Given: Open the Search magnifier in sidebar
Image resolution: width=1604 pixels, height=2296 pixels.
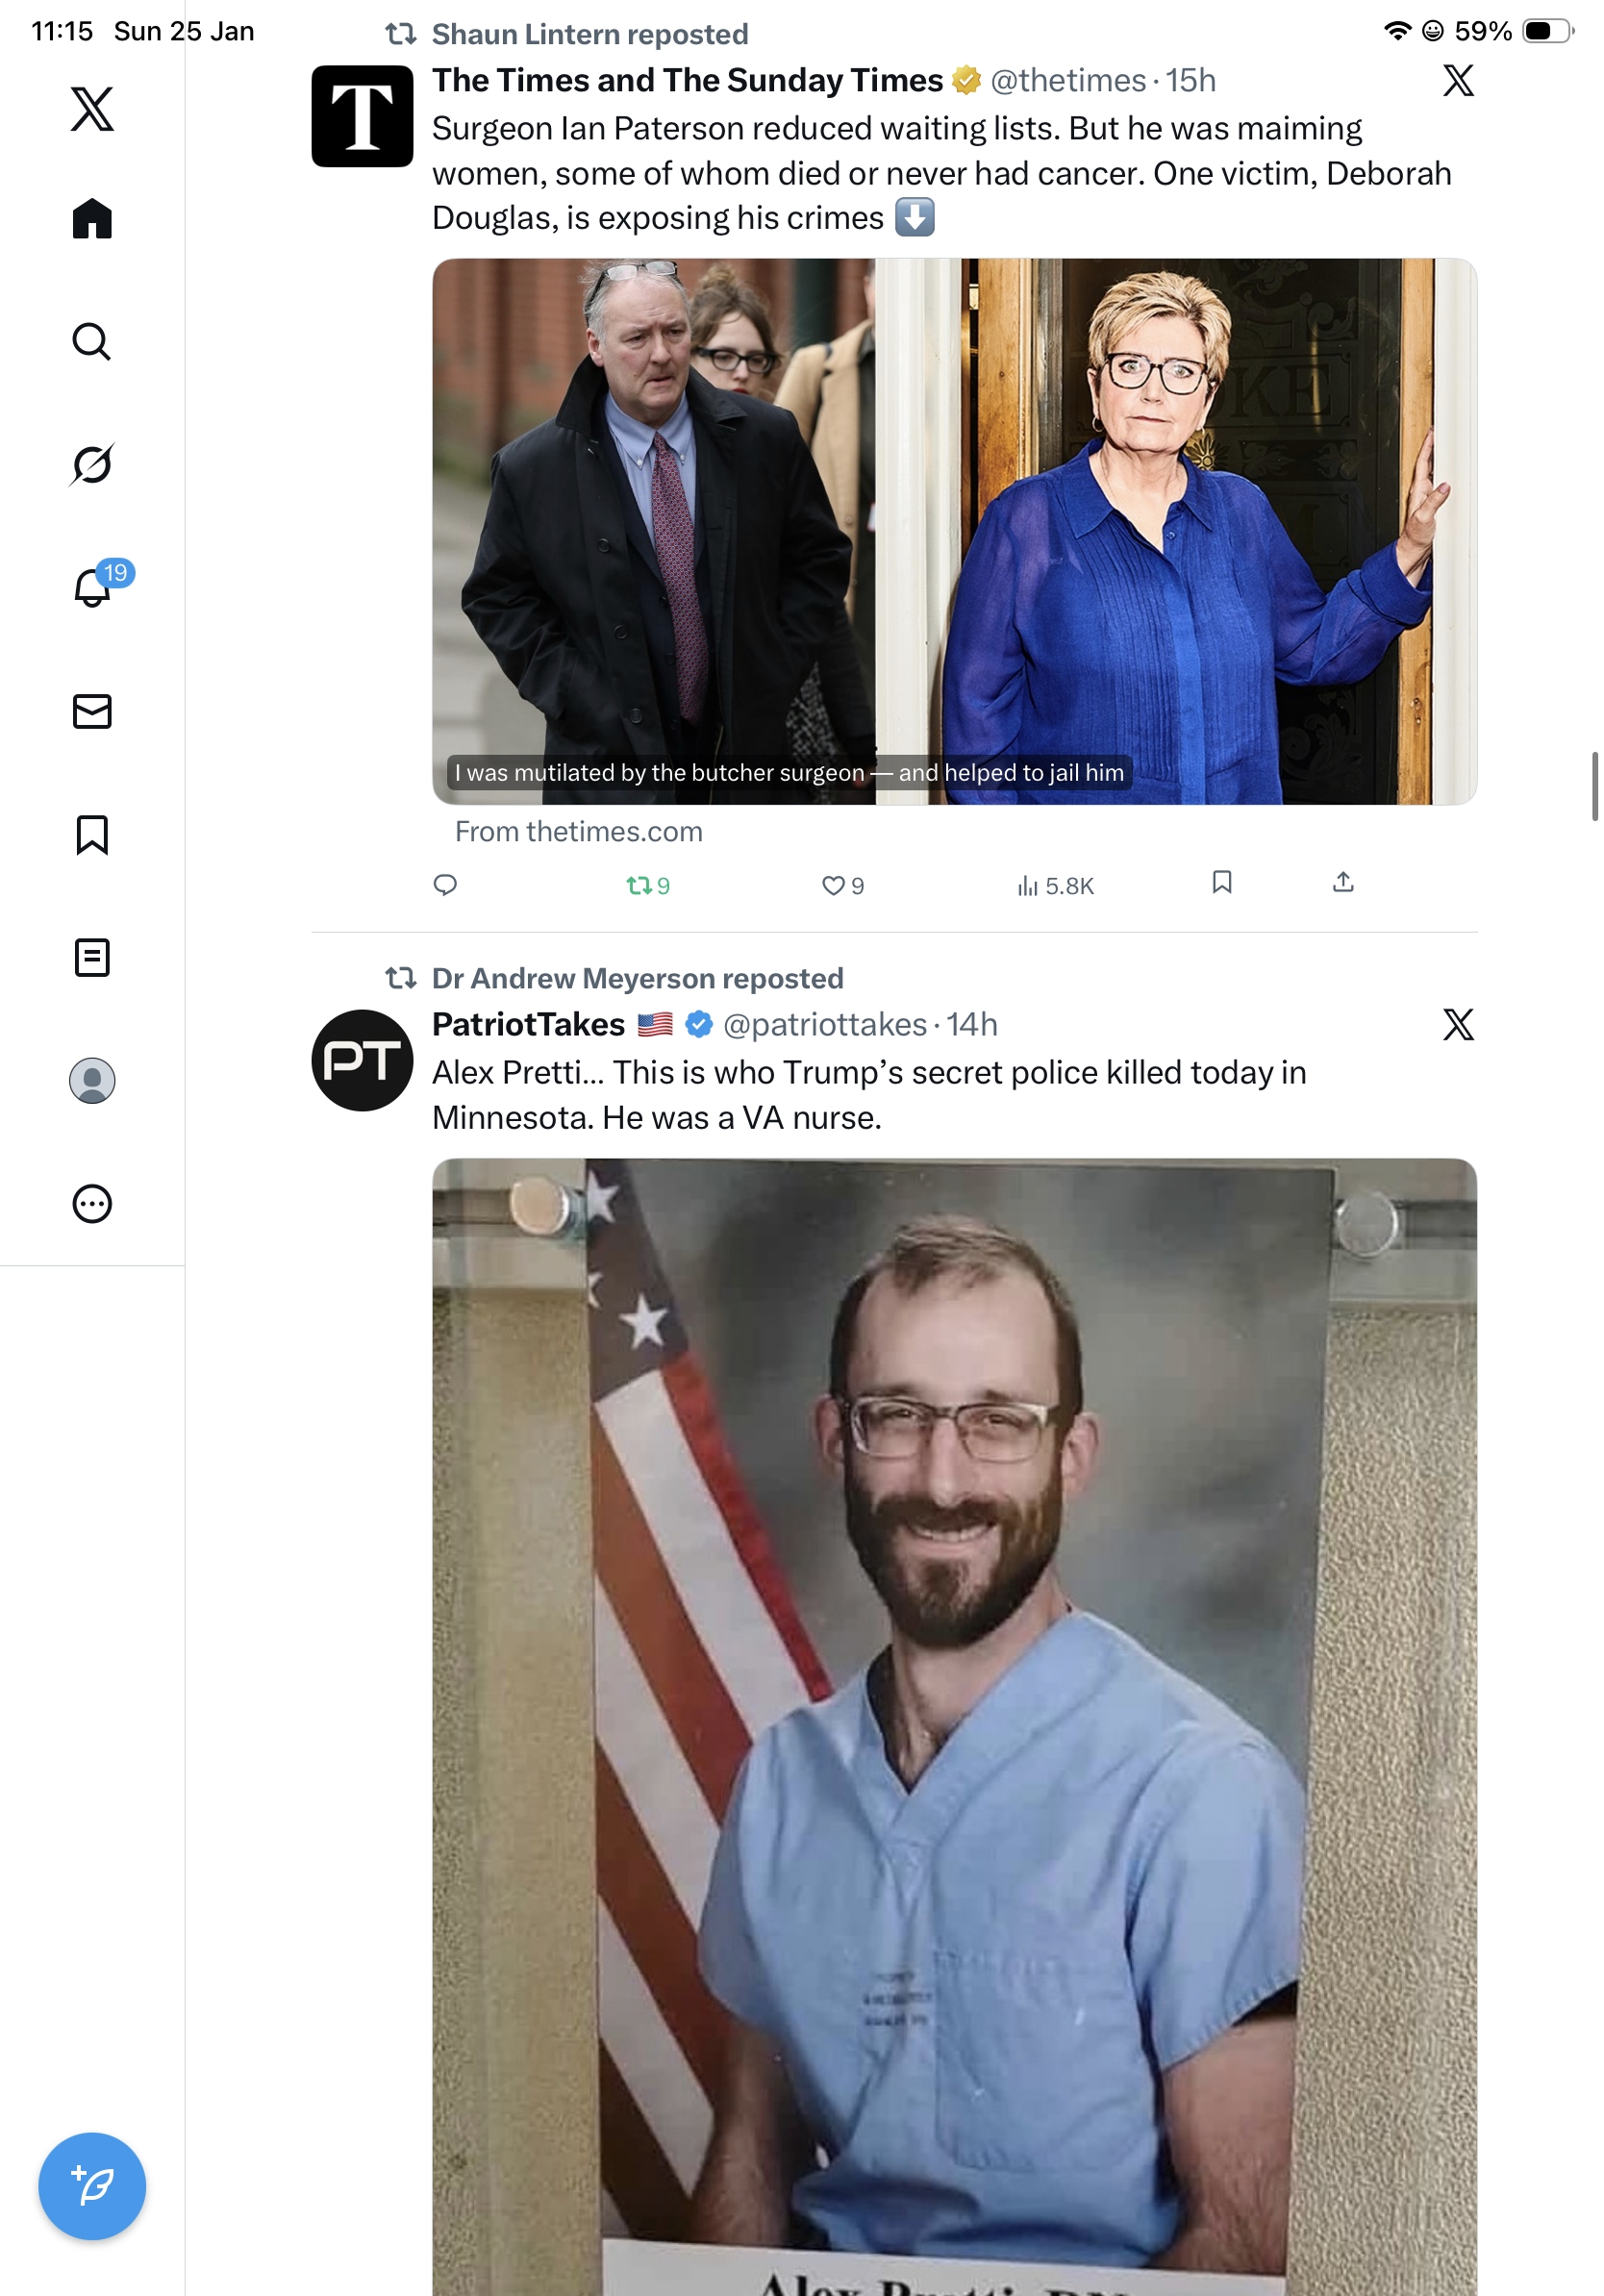Looking at the screenshot, I should [92, 341].
